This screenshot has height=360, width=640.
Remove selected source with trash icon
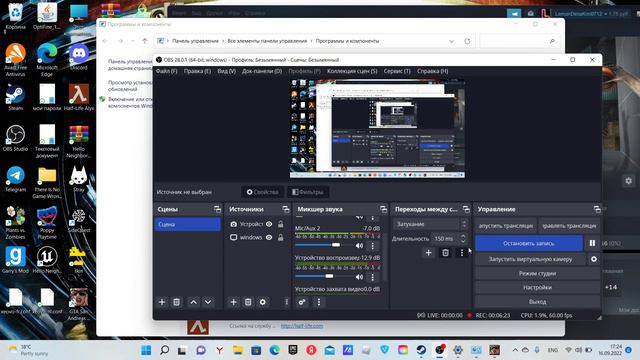tap(248, 302)
